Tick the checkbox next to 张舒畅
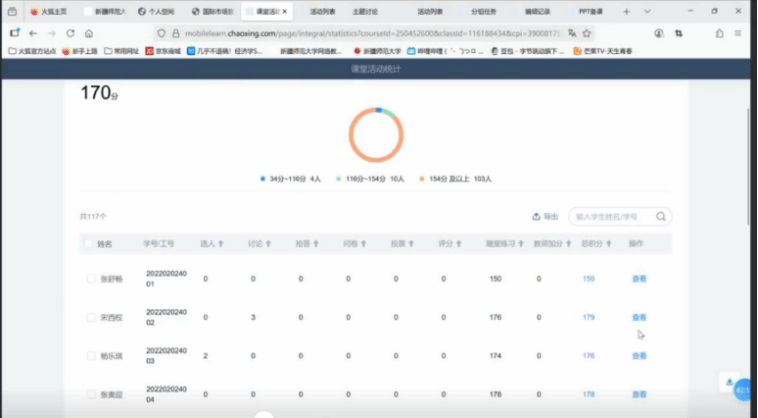The height and width of the screenshot is (418, 758). pos(90,279)
